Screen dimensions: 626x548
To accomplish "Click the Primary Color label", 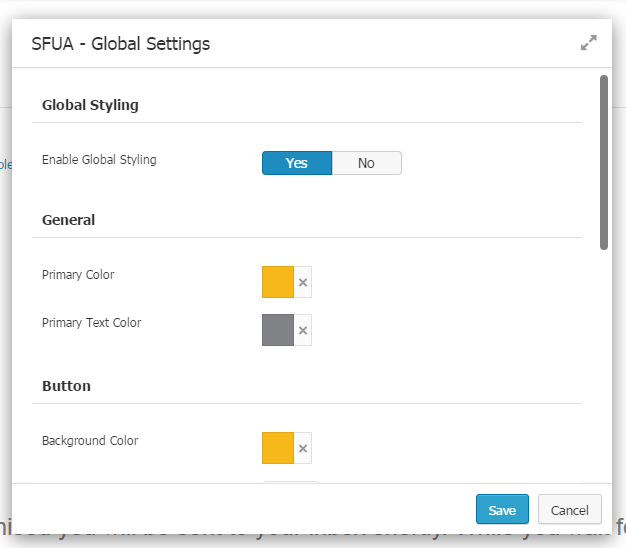I will 79,275.
